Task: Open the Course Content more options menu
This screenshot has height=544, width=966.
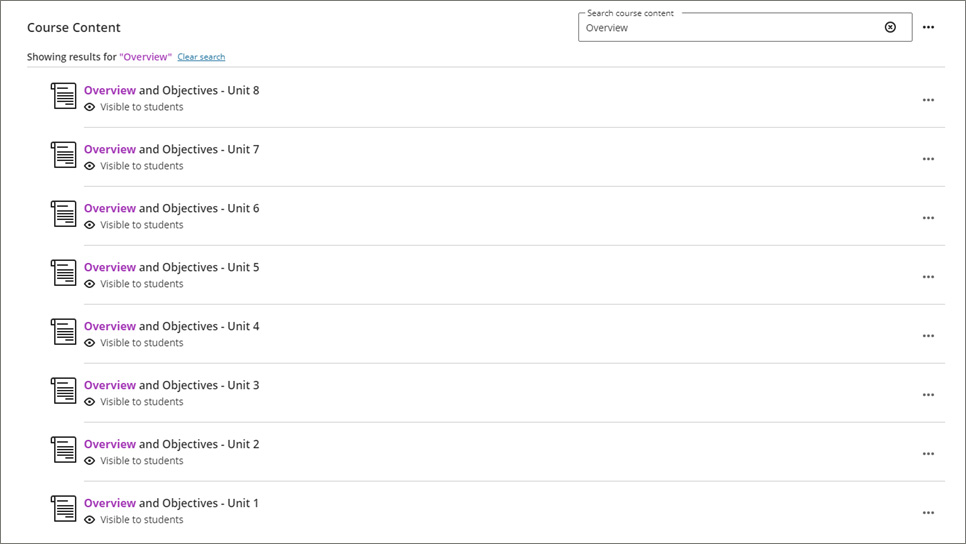Action: tap(928, 28)
